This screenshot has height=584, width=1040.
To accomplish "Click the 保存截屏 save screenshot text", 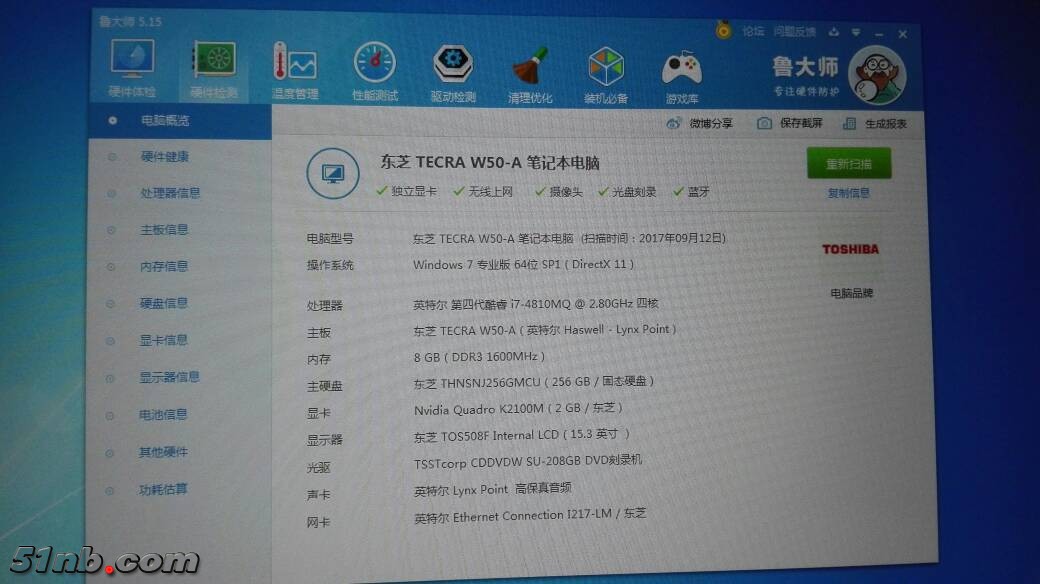I will click(x=801, y=123).
